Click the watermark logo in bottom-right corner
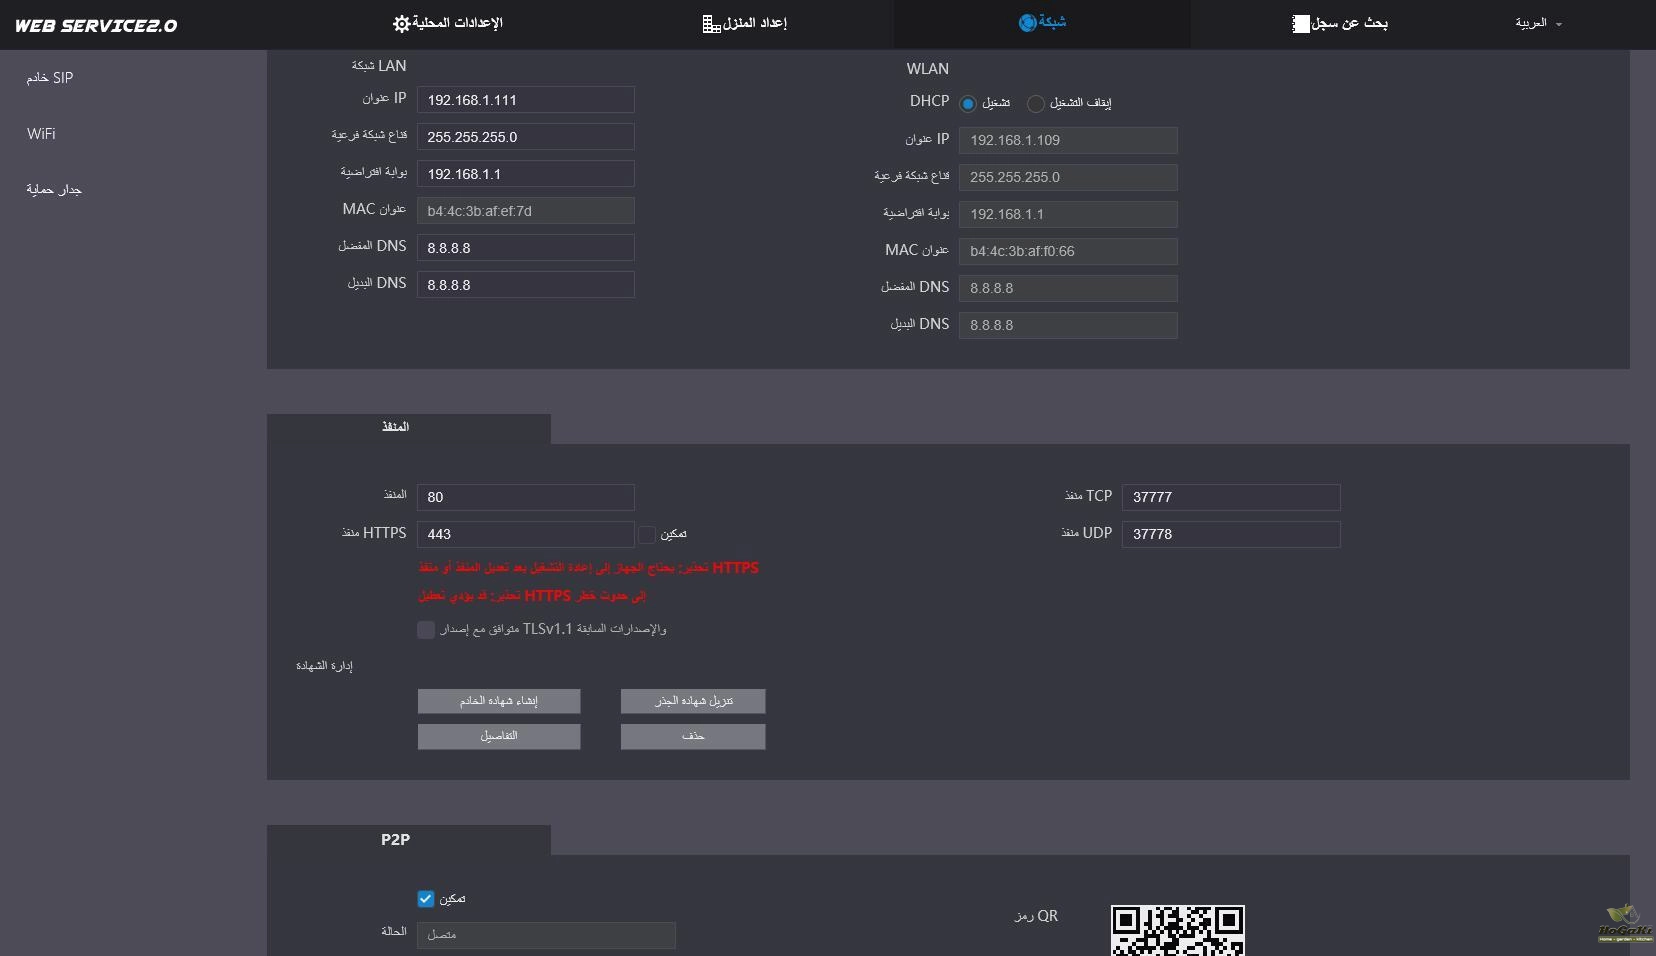The width and height of the screenshot is (1656, 956). 1625,924
